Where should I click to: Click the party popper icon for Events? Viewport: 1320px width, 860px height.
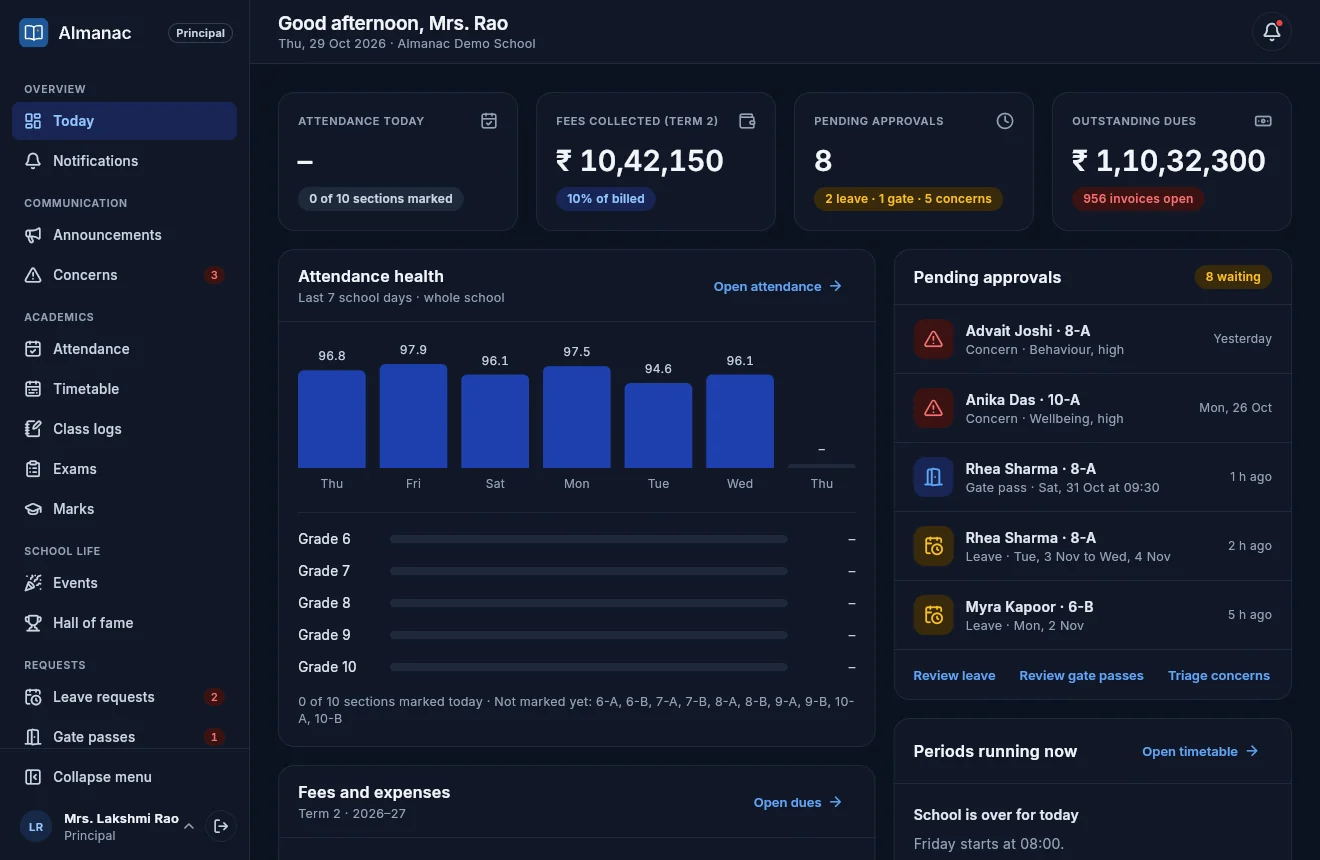(33, 583)
